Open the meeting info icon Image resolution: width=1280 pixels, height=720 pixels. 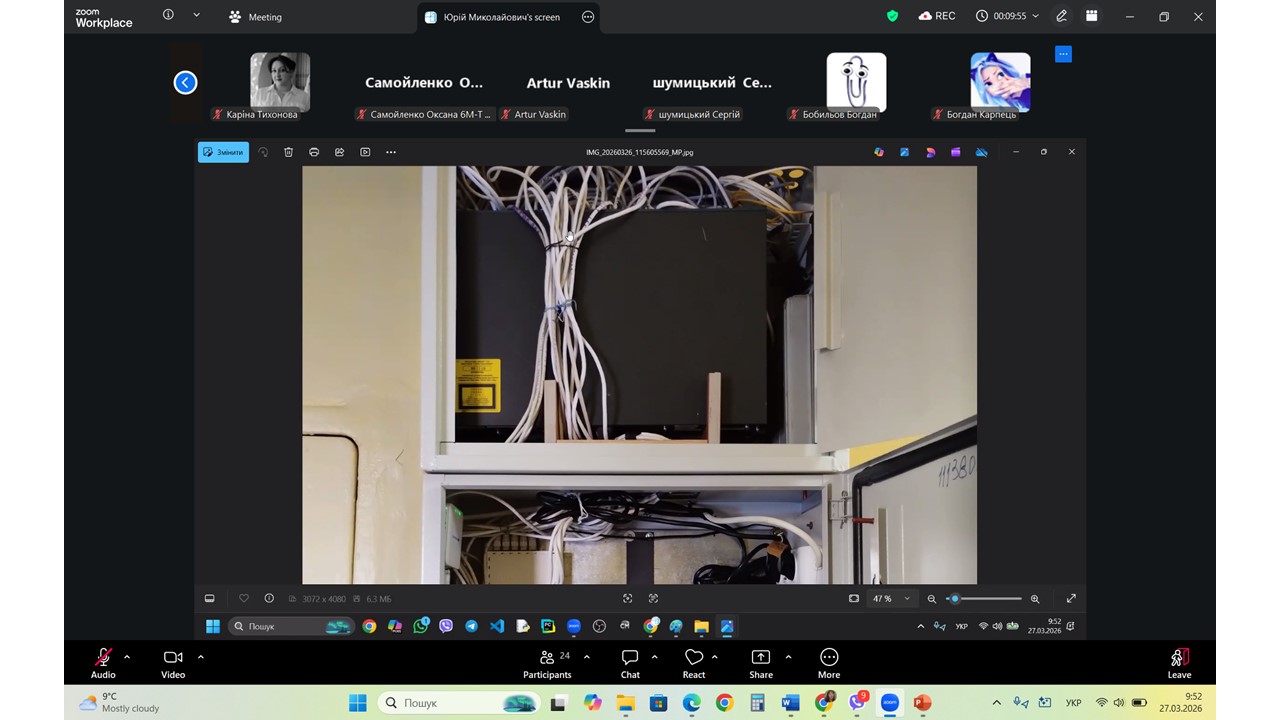[168, 16]
